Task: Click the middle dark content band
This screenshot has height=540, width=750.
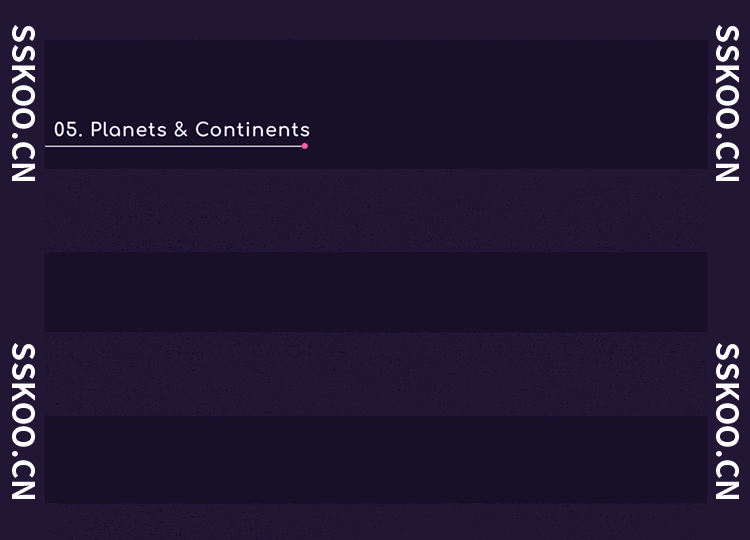Action: tap(375, 292)
